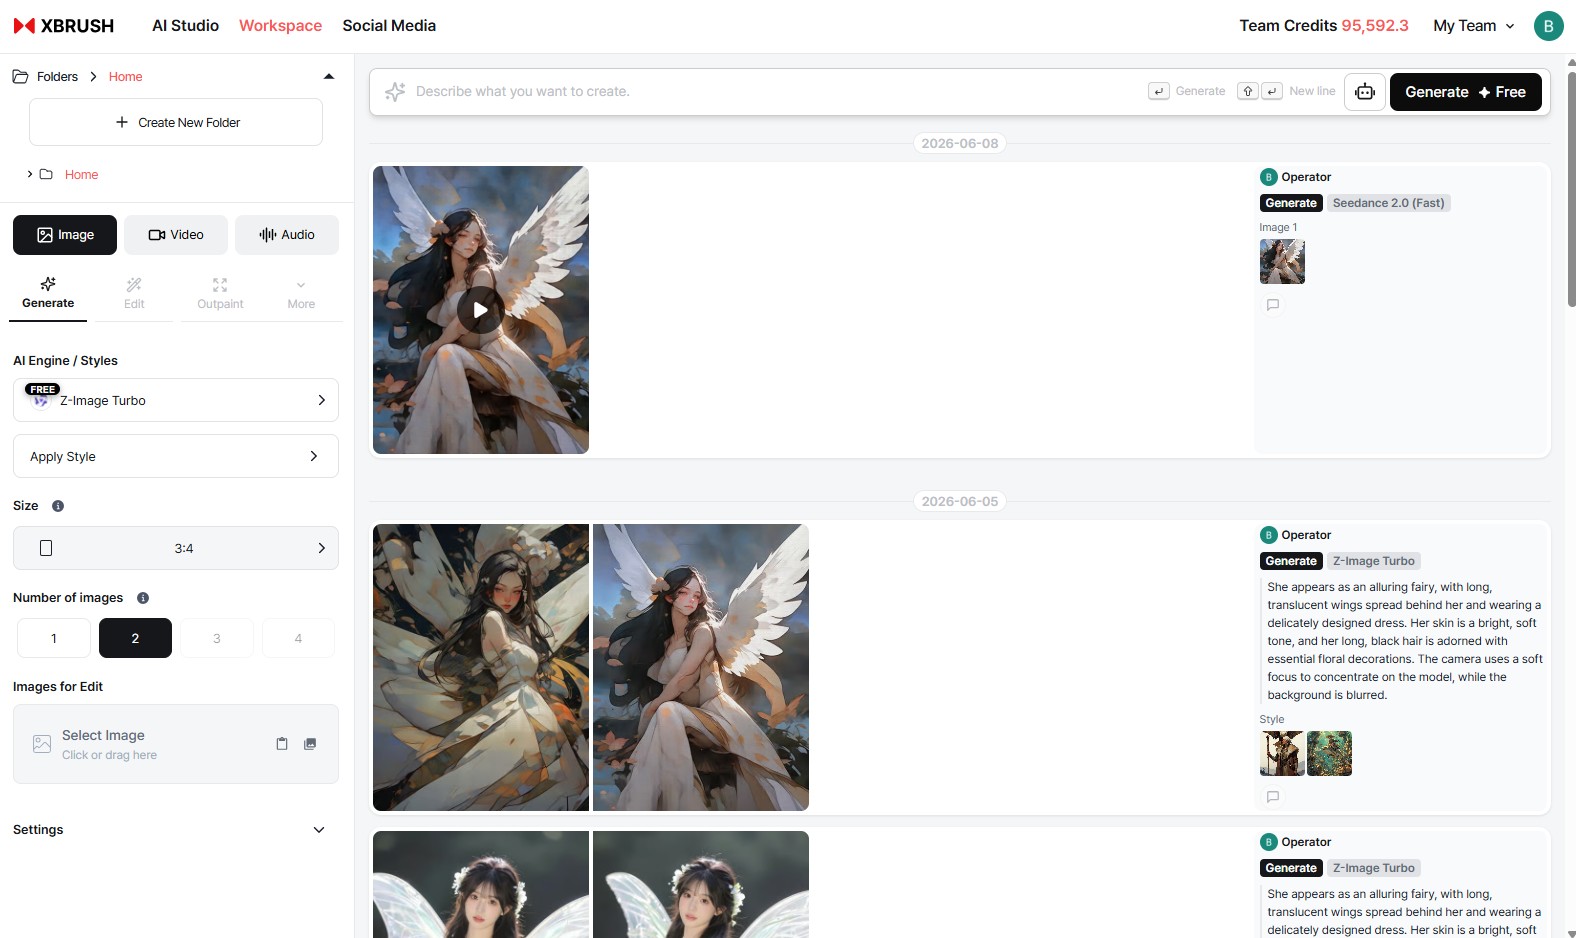This screenshot has height=938, width=1576.
Task: Click the Enter key Generate hint
Action: [1187, 91]
